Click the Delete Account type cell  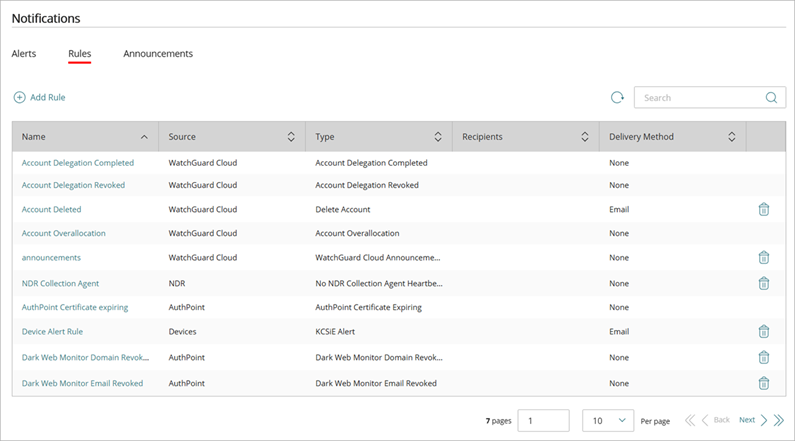343,209
